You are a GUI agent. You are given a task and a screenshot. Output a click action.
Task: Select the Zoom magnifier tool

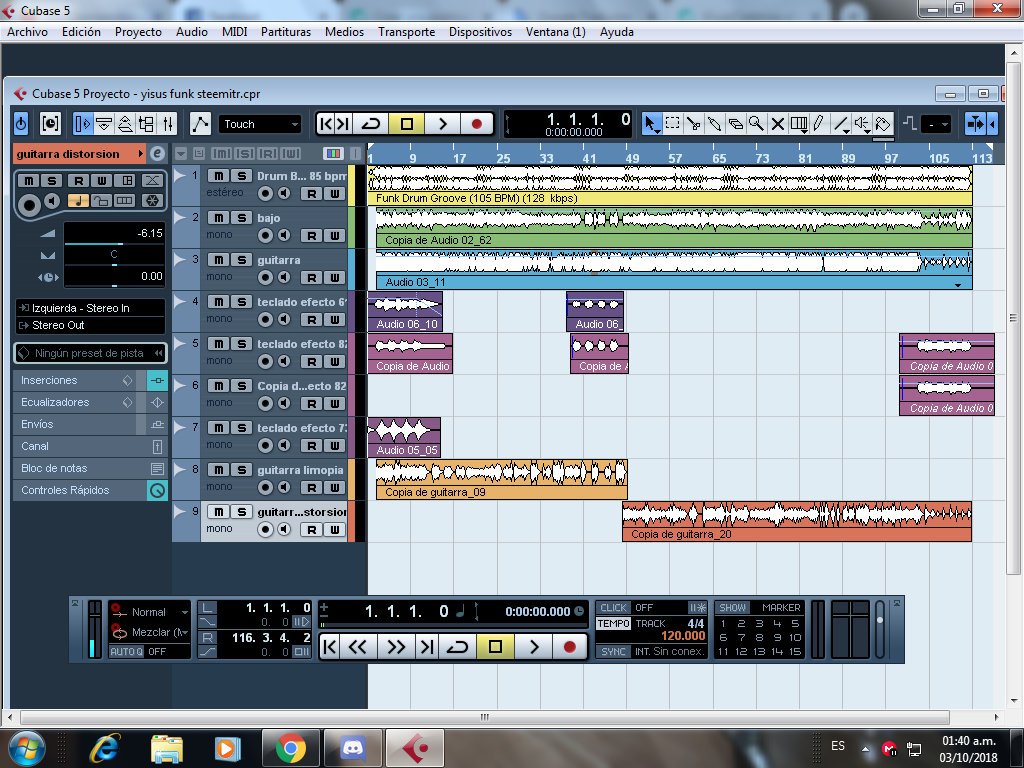click(756, 123)
